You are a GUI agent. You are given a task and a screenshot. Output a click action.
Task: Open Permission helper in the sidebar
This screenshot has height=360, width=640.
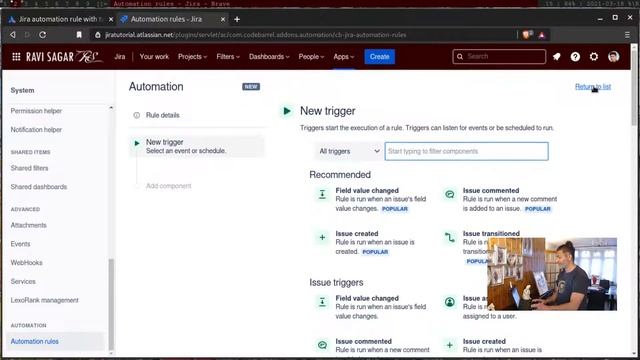click(36, 111)
